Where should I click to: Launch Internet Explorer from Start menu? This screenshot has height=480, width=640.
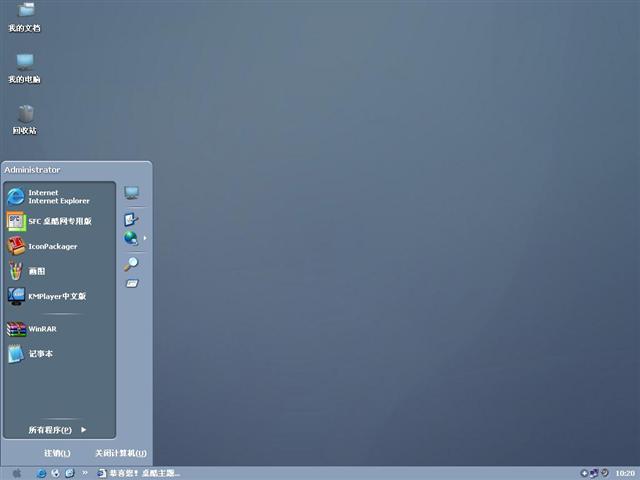(59, 197)
